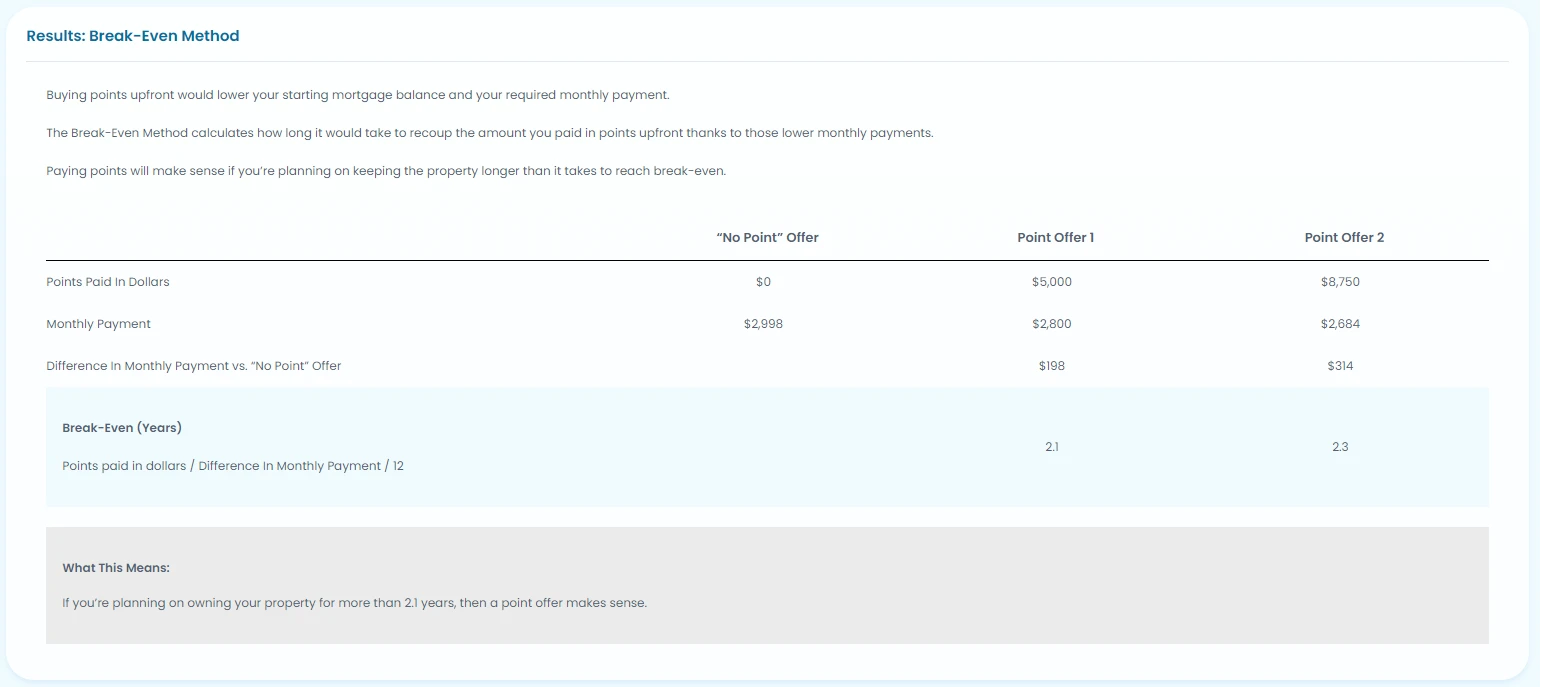Select the Point Offer 2 column header
1541x687 pixels.
coord(1344,237)
